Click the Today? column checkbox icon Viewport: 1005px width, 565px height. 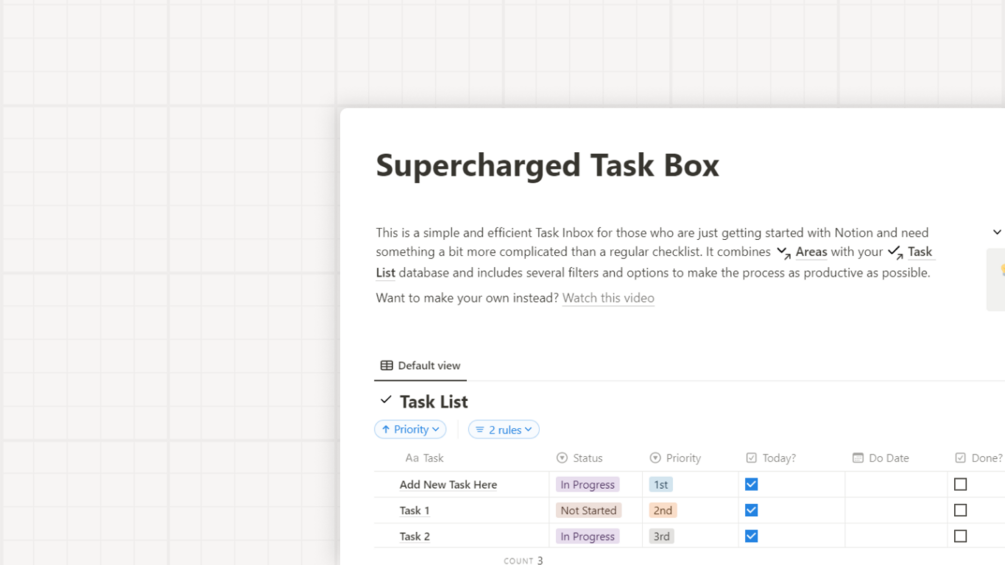click(751, 457)
